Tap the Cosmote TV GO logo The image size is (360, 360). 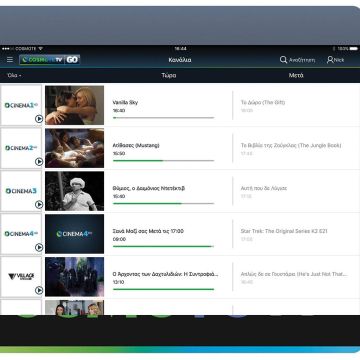pyautogui.click(x=50, y=60)
